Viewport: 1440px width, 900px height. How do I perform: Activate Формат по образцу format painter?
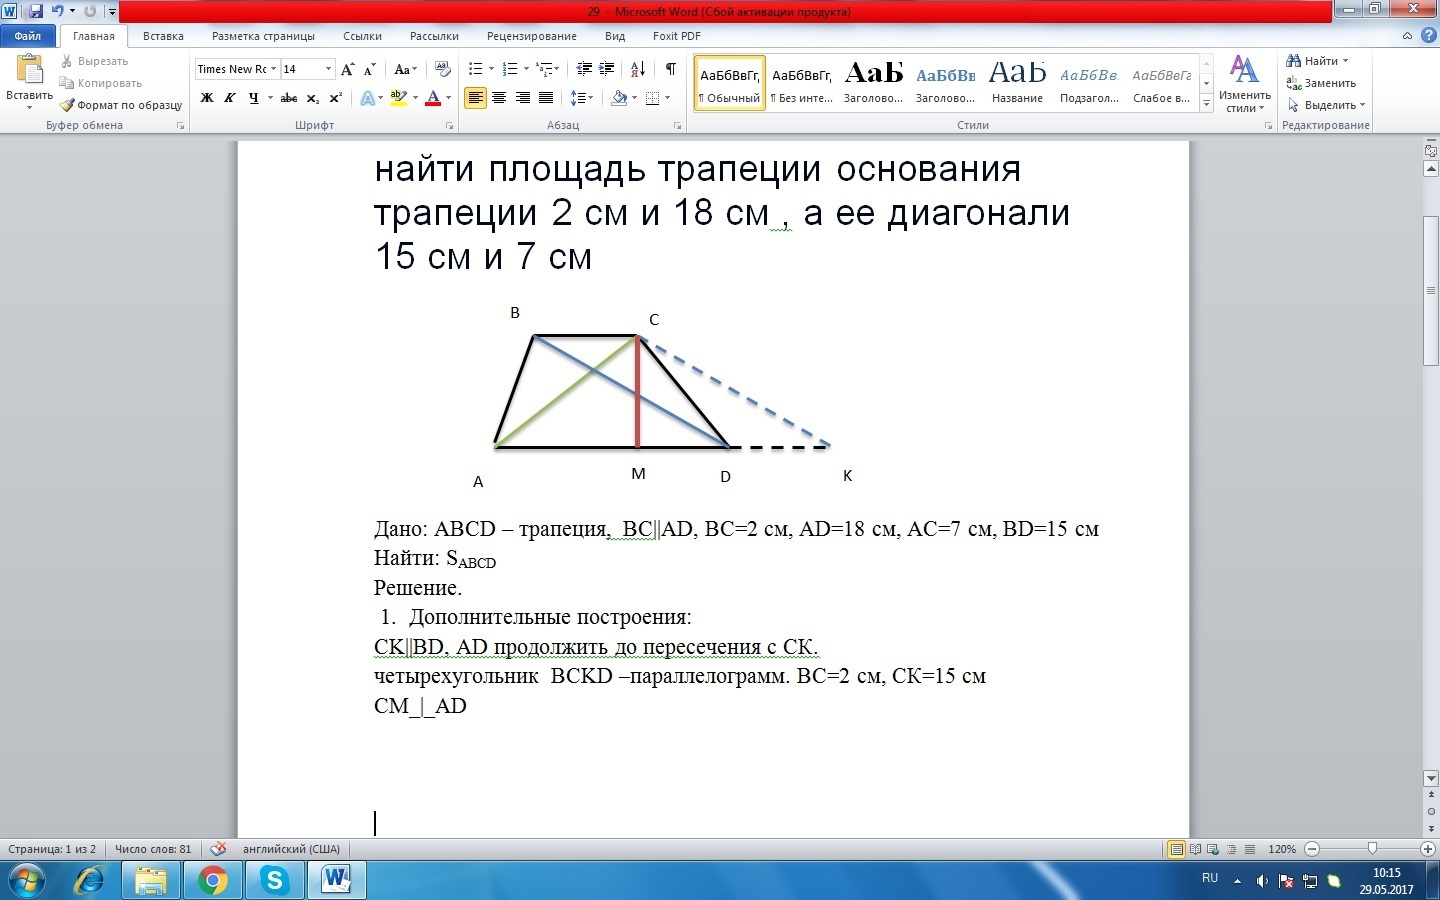pyautogui.click(x=121, y=105)
